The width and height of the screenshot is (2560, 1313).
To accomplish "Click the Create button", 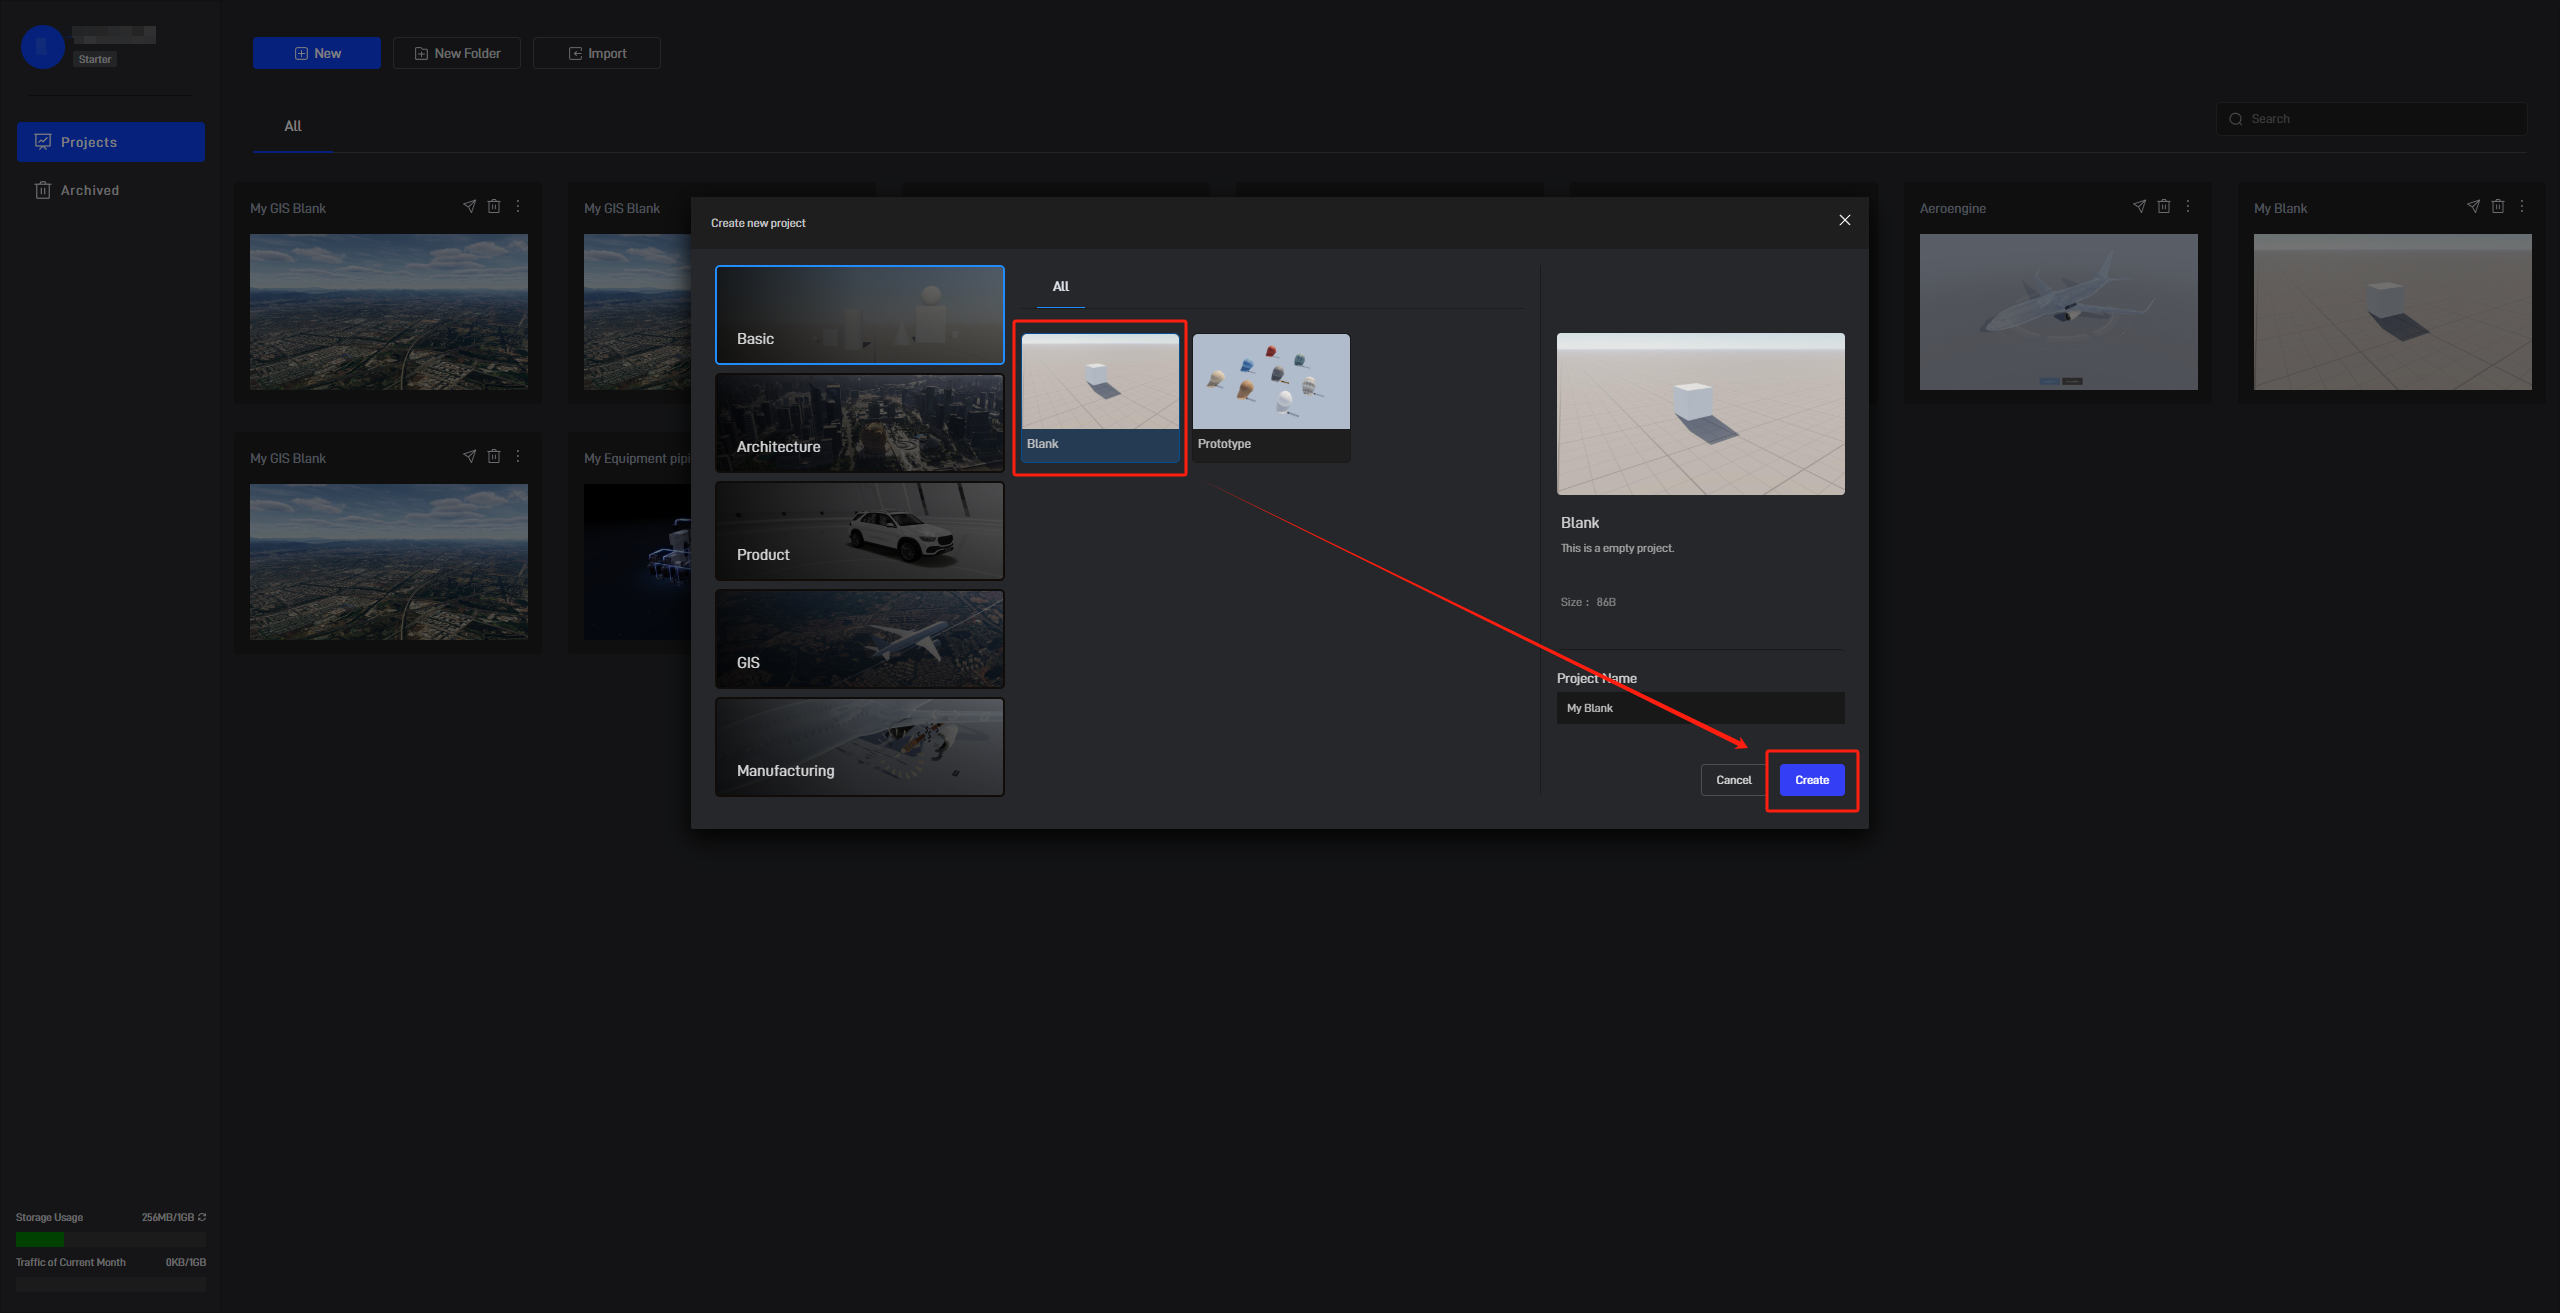I will click(1812, 780).
